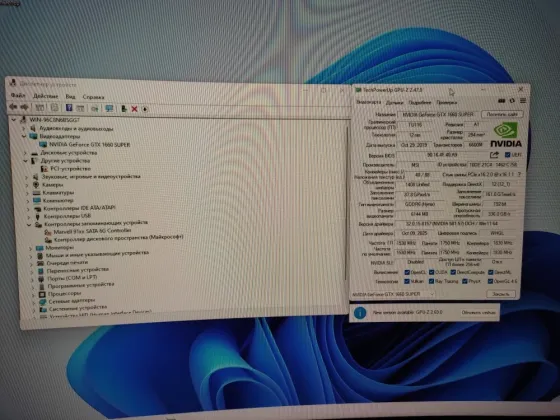The width and height of the screenshot is (560, 420).
Task: Click the scan hardware monitor toolbar icon
Action: point(109,109)
